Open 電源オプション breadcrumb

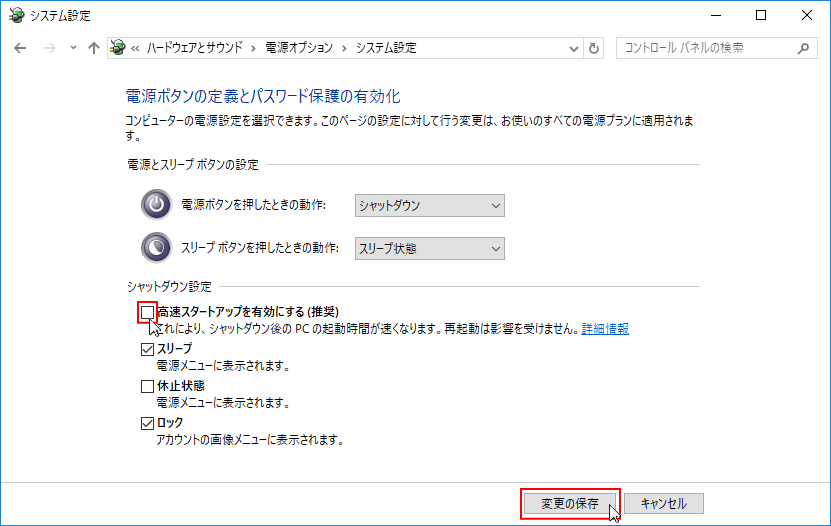pyautogui.click(x=299, y=48)
